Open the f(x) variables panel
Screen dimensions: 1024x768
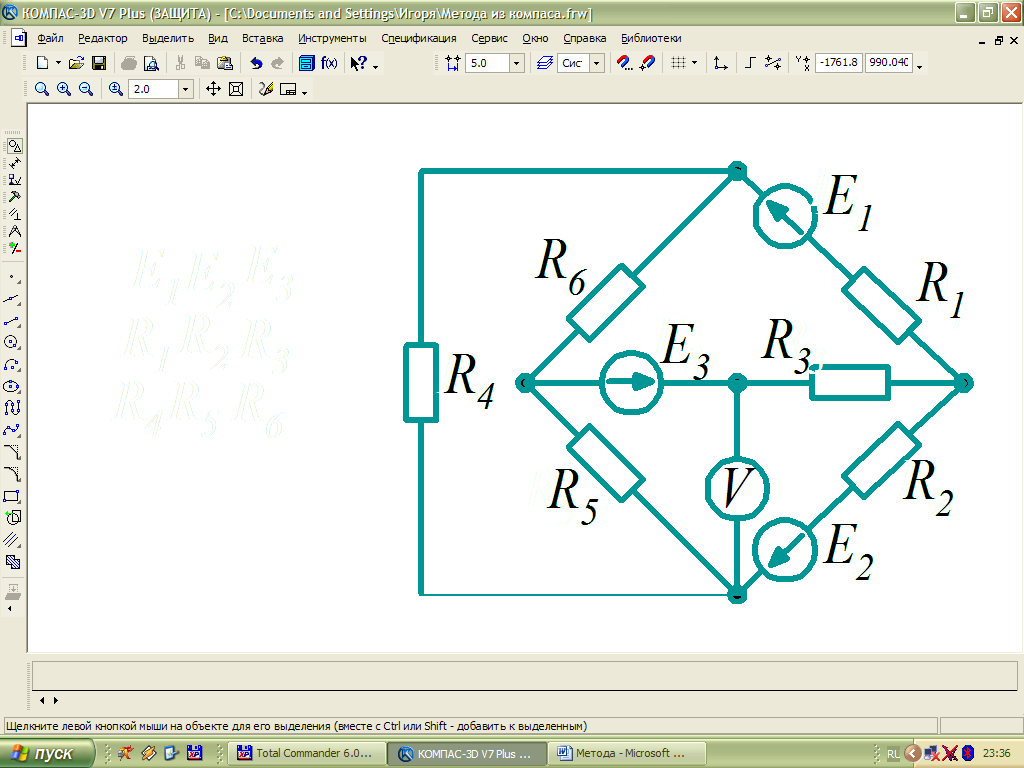point(329,63)
